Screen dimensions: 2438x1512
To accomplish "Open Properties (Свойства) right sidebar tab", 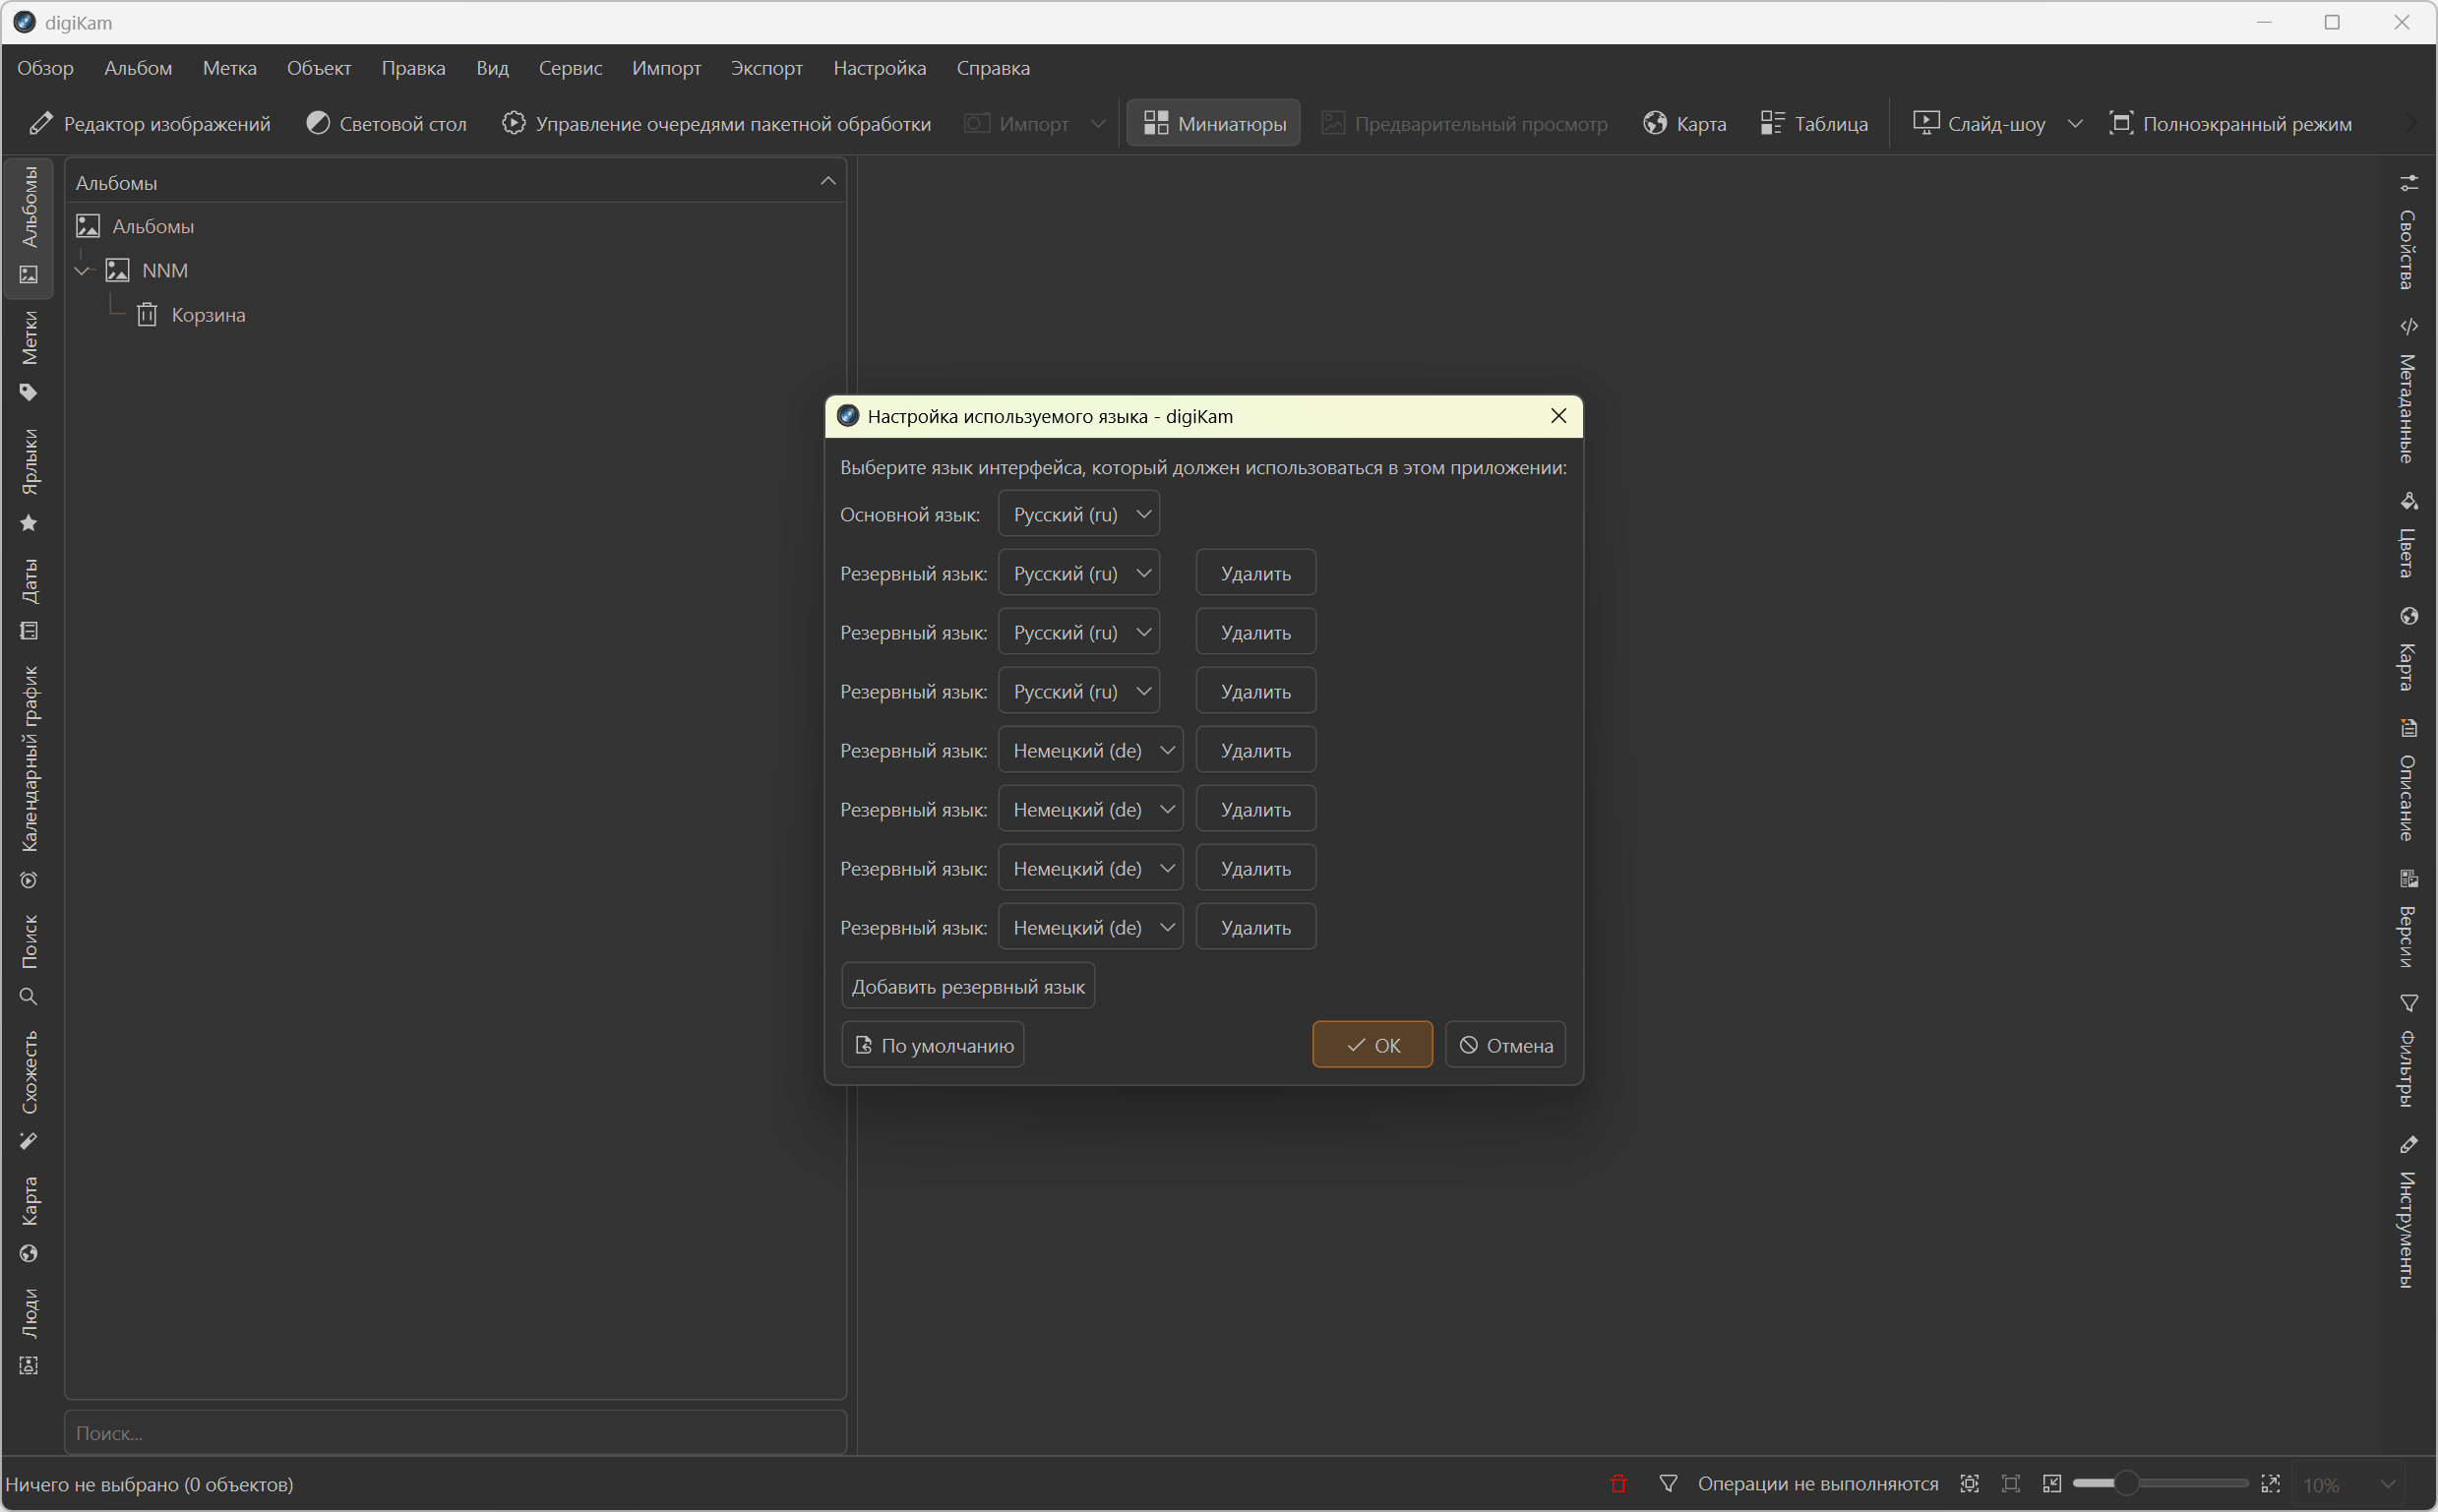I will pyautogui.click(x=2409, y=233).
